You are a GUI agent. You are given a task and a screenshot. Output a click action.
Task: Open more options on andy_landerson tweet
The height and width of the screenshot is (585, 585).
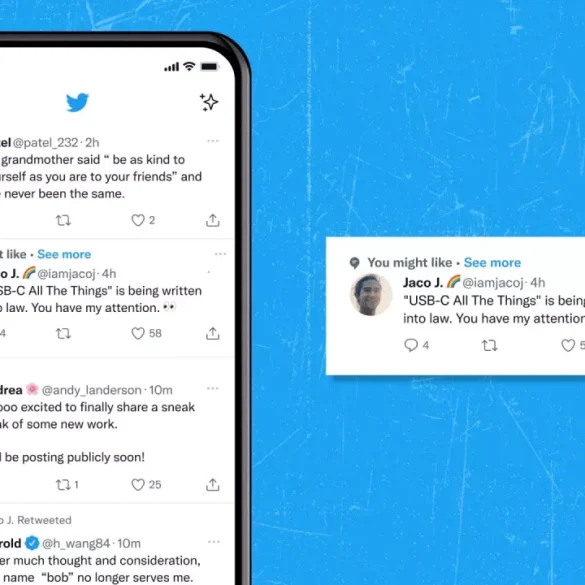click(x=213, y=388)
